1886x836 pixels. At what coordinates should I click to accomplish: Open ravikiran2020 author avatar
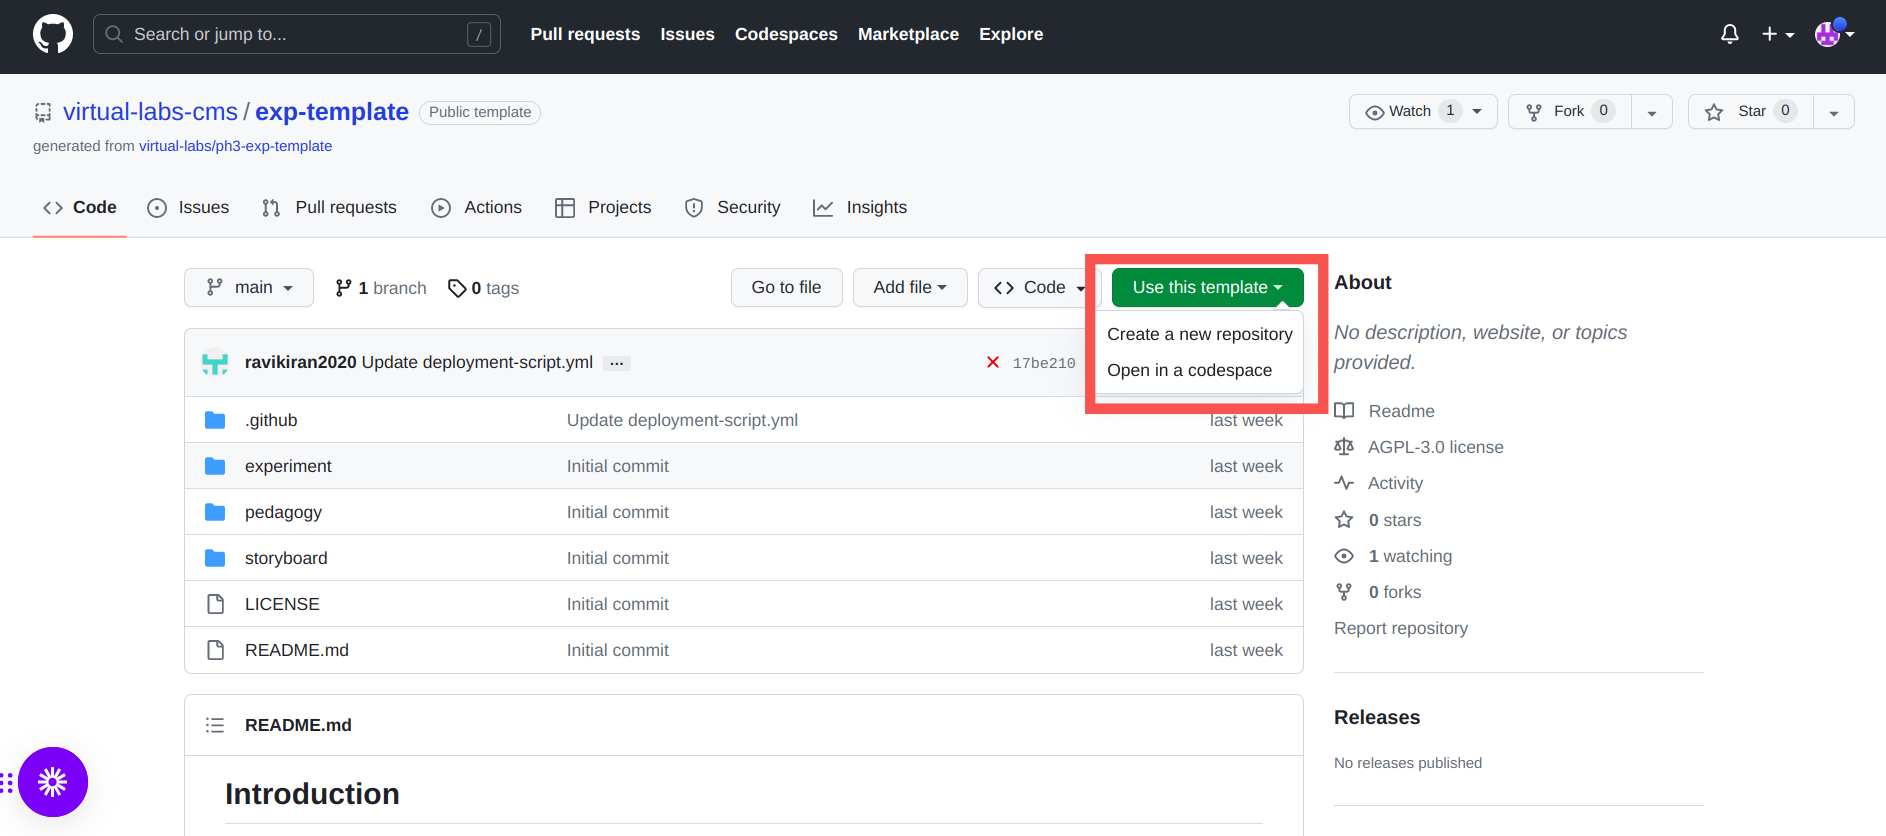[215, 362]
